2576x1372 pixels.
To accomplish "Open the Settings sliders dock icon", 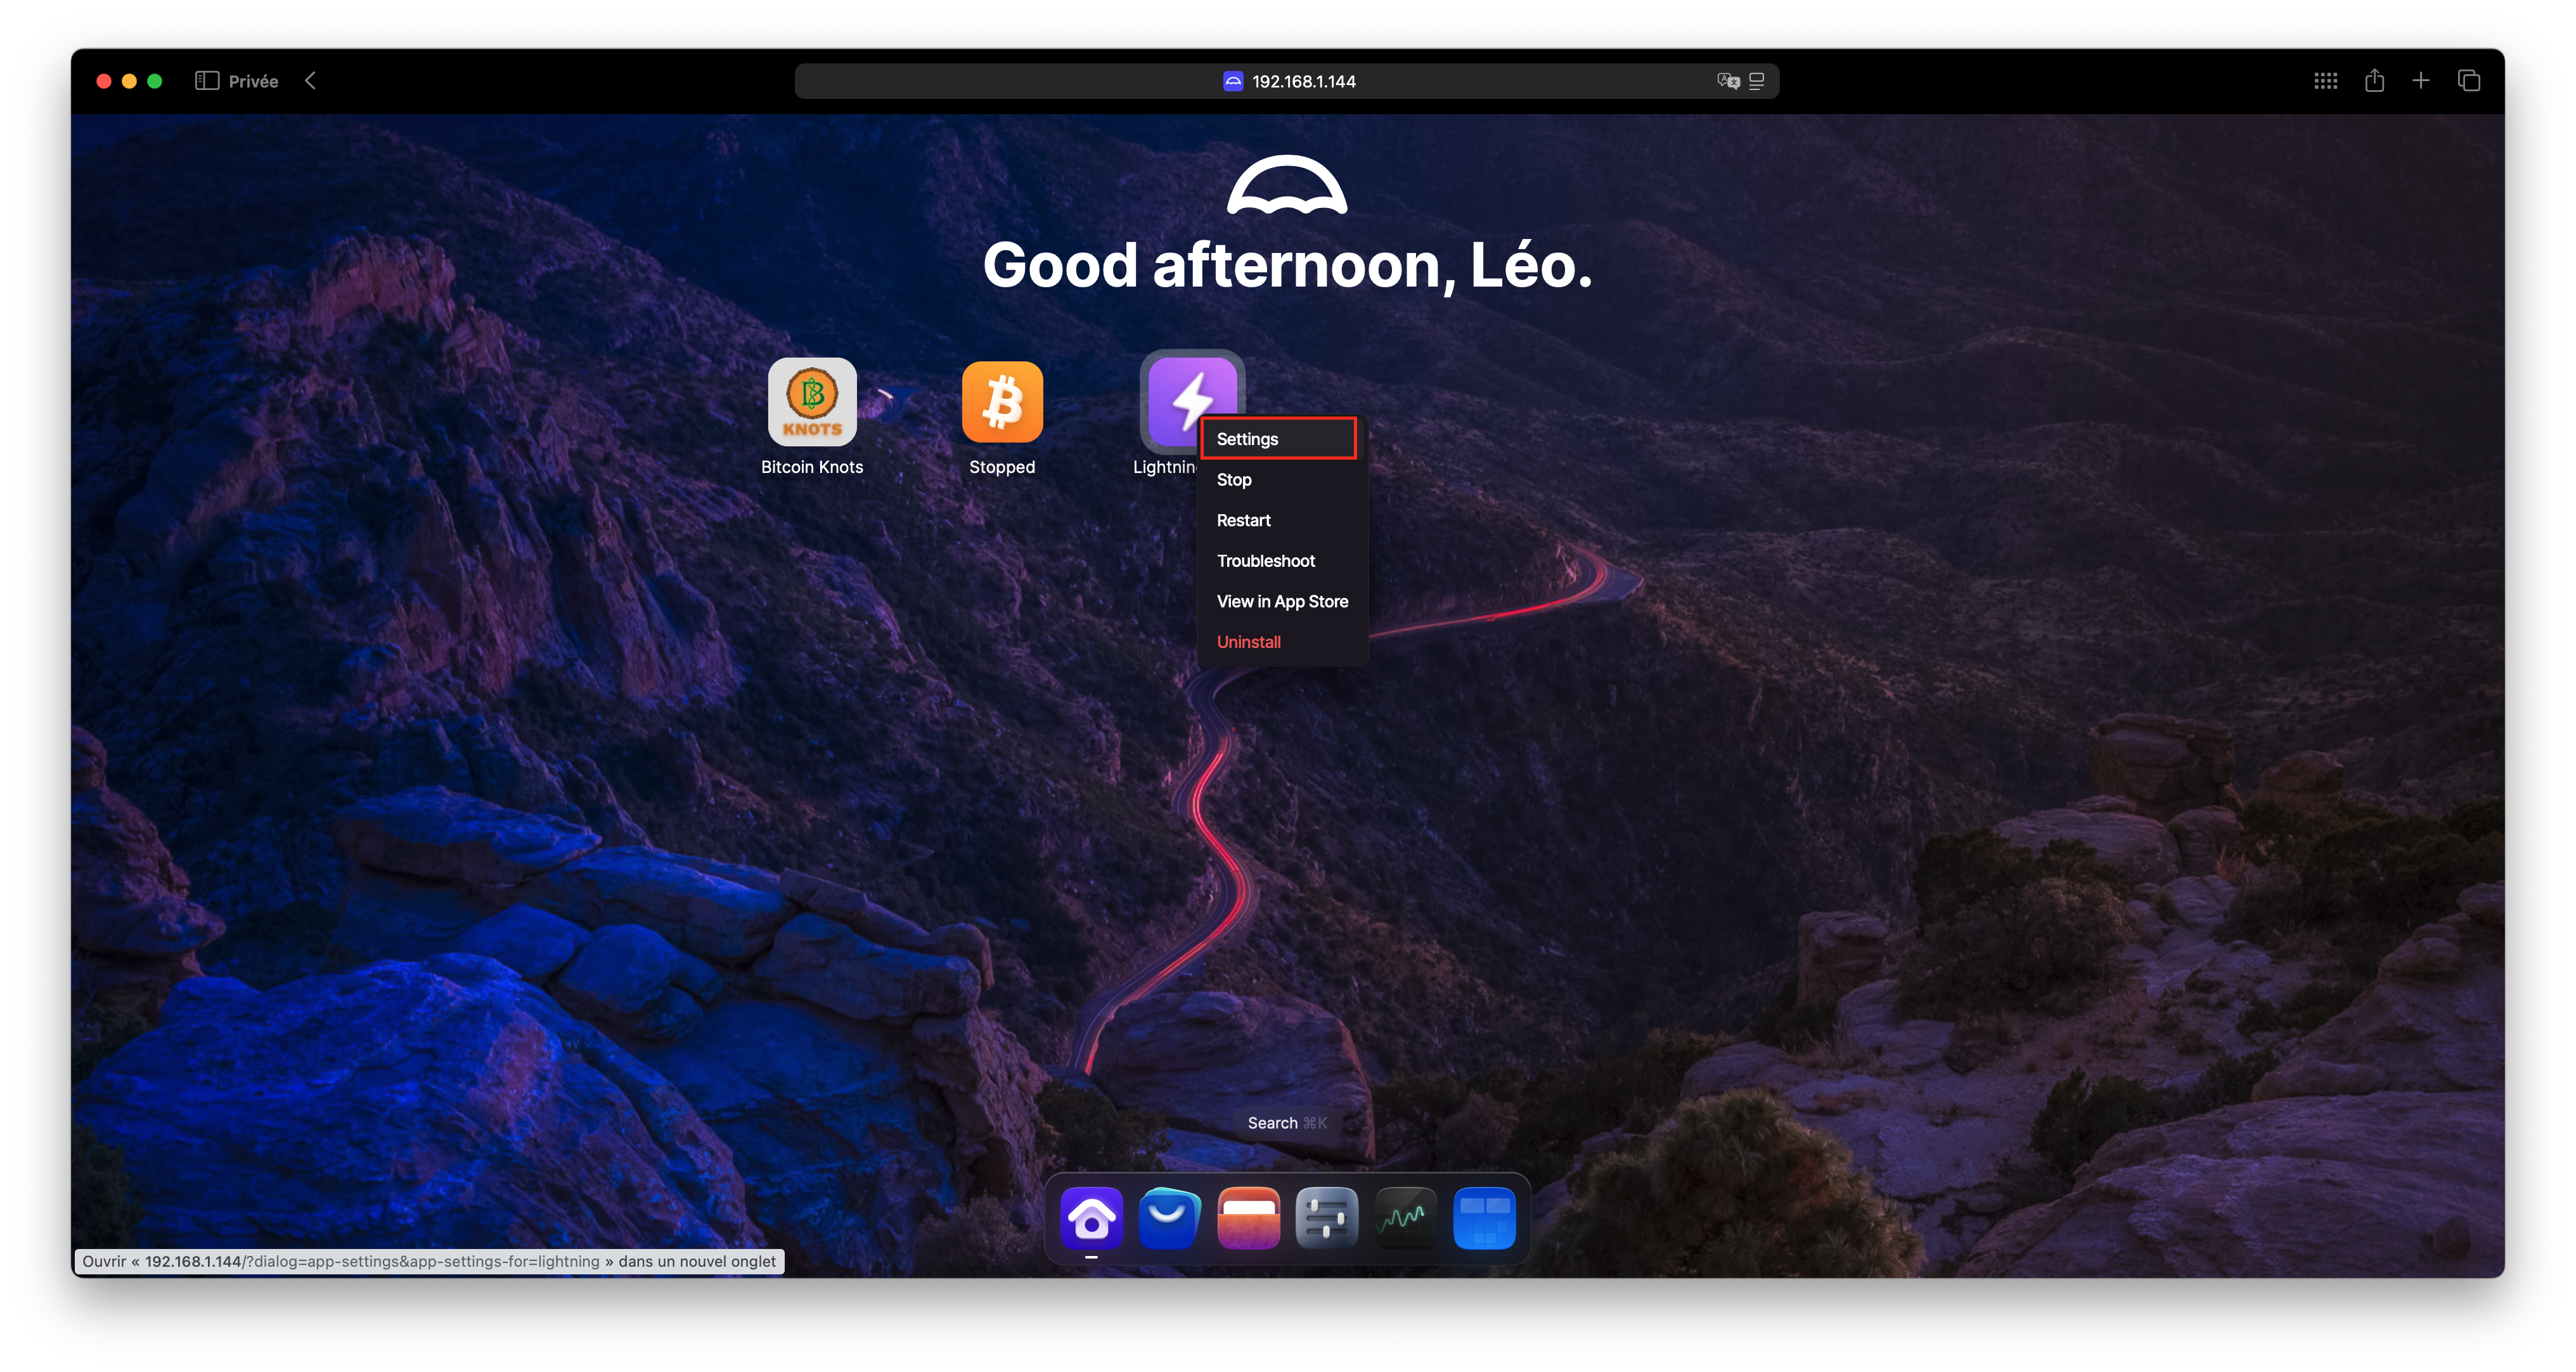I will pos(1327,1218).
